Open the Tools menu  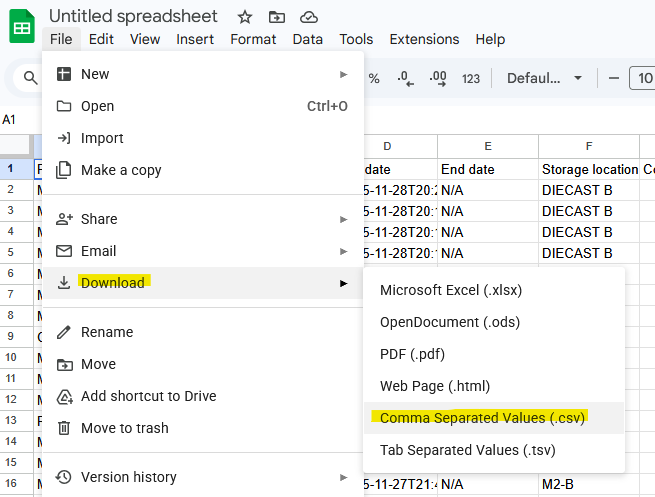[x=356, y=39]
